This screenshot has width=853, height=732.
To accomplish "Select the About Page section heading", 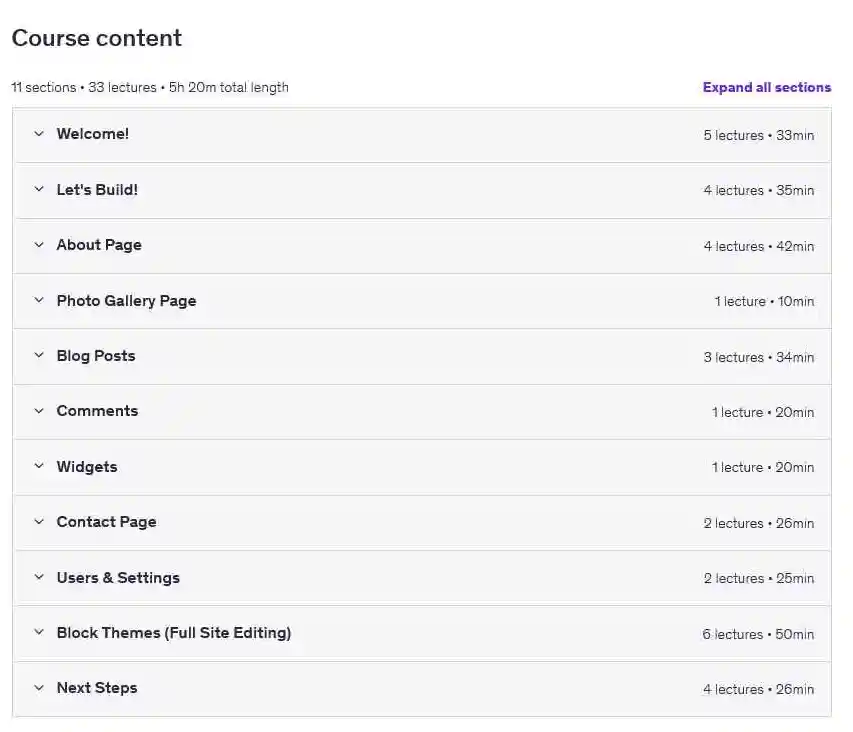I will pos(99,245).
